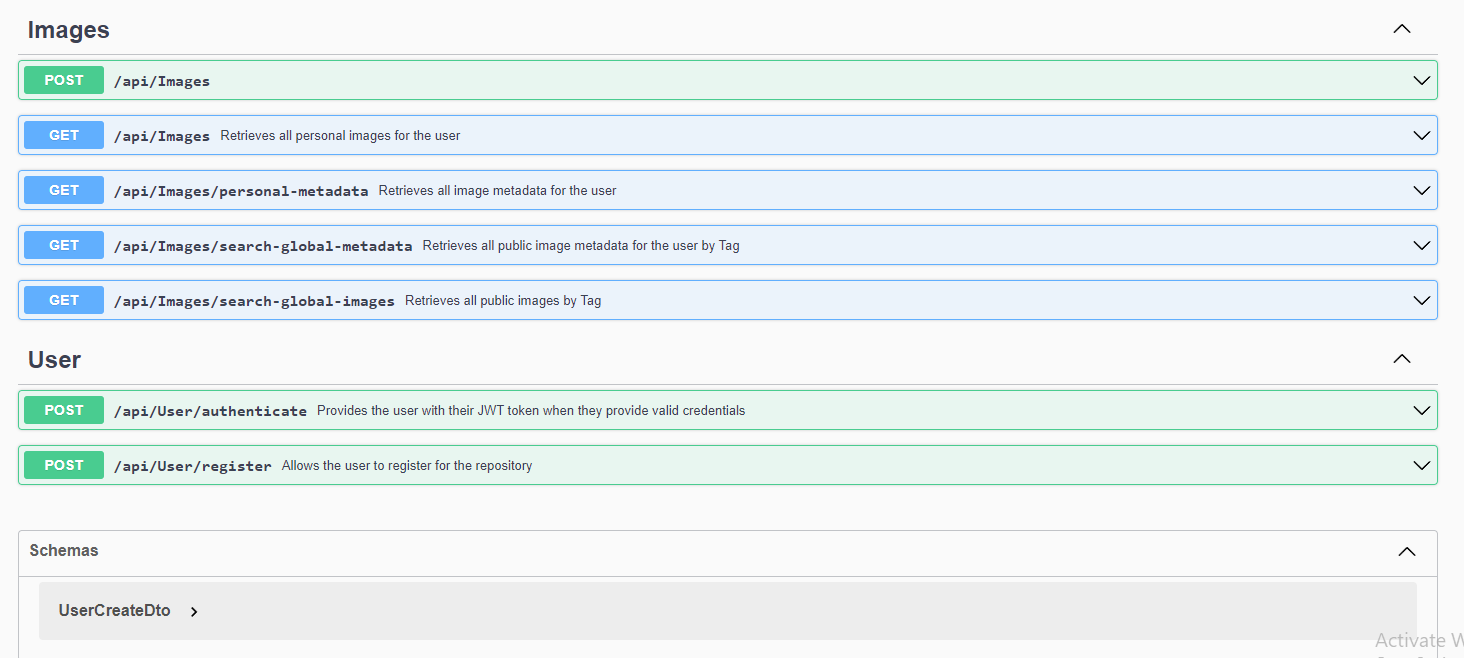The height and width of the screenshot is (658, 1464).
Task: Expand chevron on User/register row
Action: [x=1422, y=465]
